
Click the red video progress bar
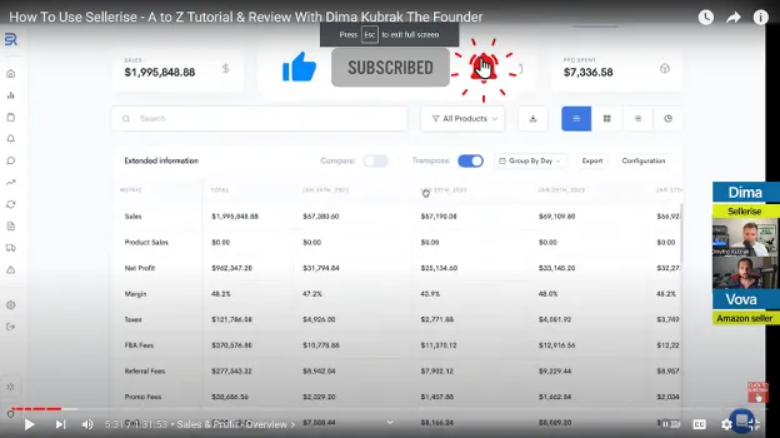[36, 409]
